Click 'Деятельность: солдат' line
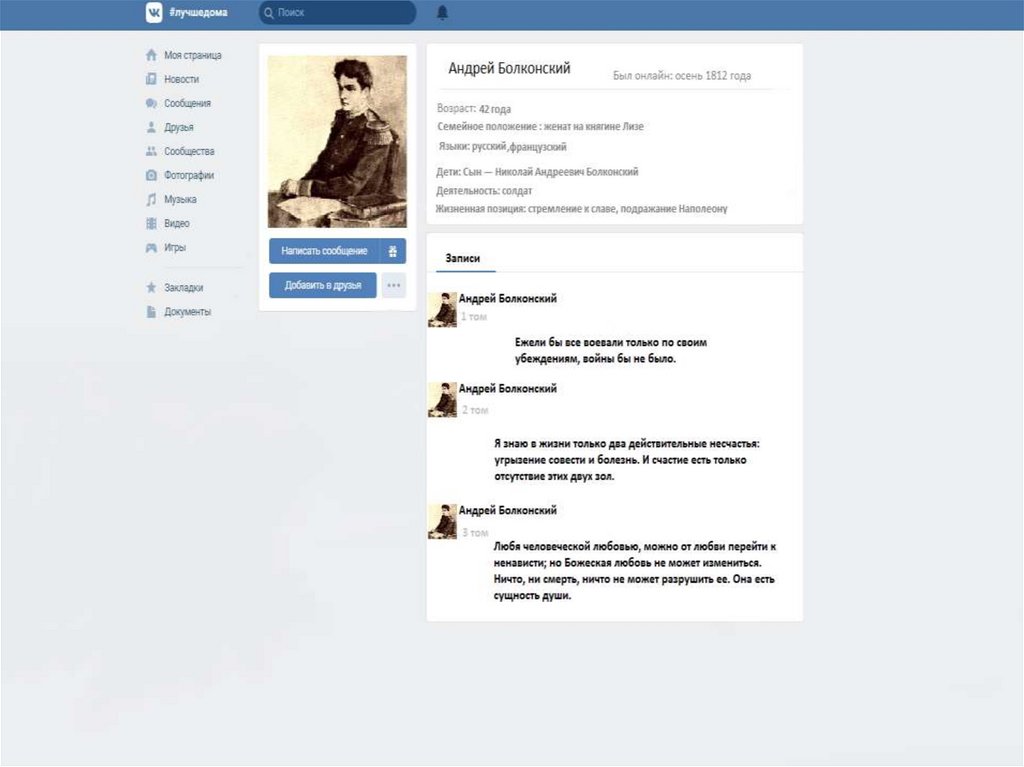 pyautogui.click(x=484, y=191)
